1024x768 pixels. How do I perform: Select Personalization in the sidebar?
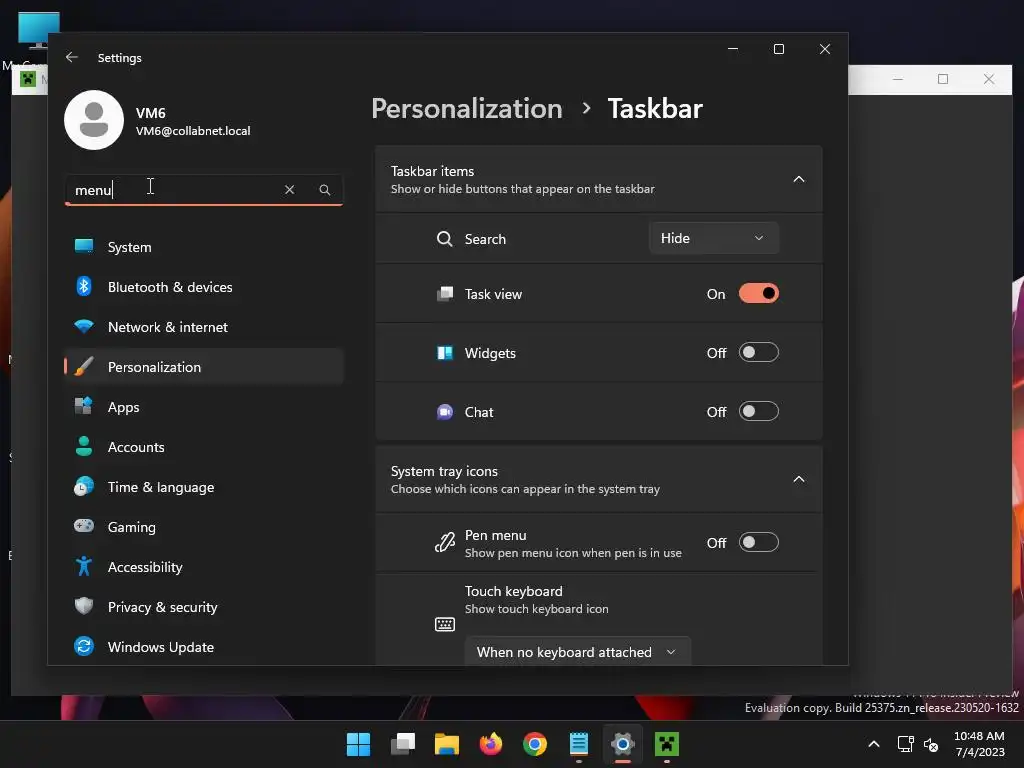click(x=204, y=366)
